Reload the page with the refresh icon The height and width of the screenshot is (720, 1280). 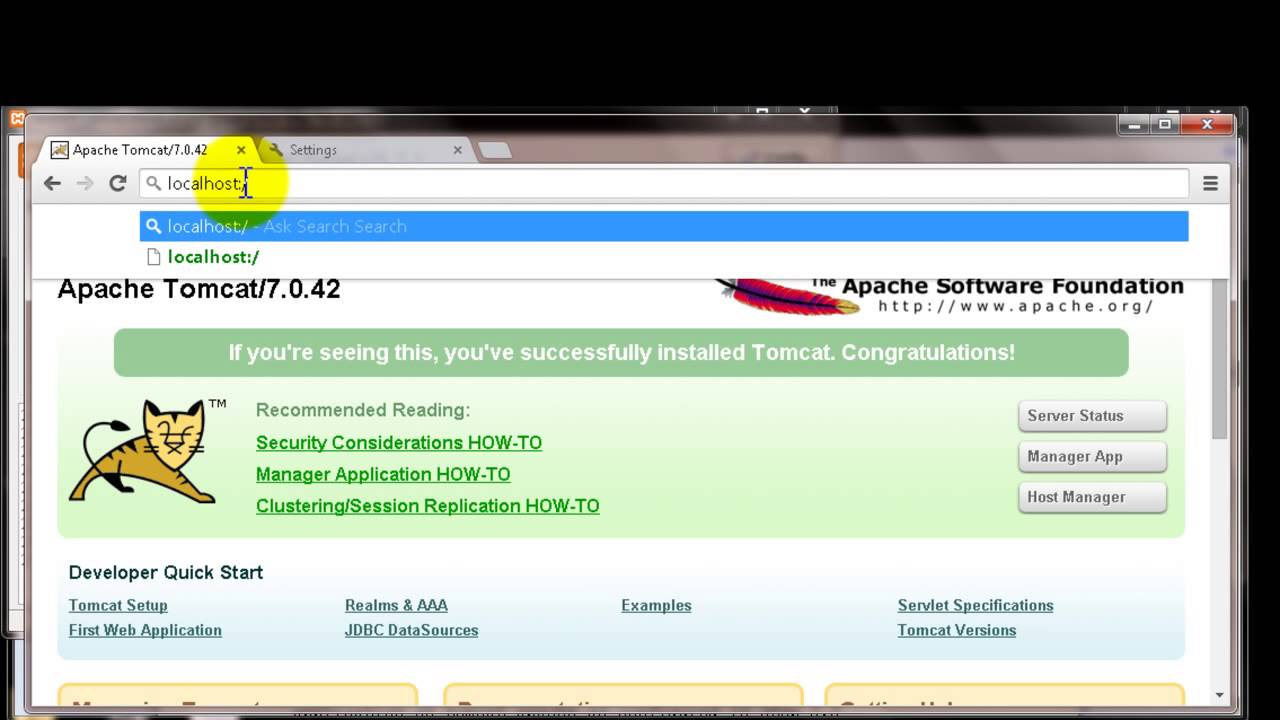pos(118,183)
